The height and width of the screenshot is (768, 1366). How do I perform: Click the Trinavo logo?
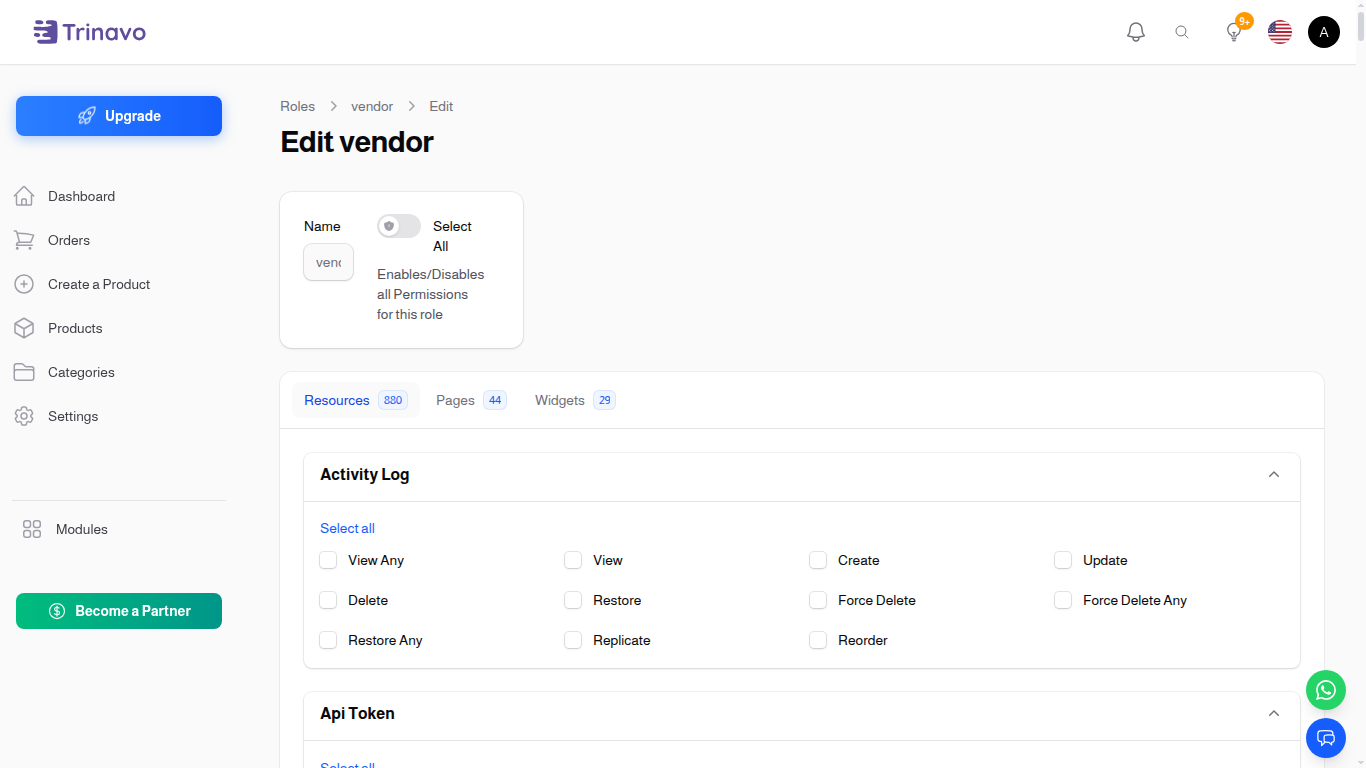pyautogui.click(x=90, y=32)
